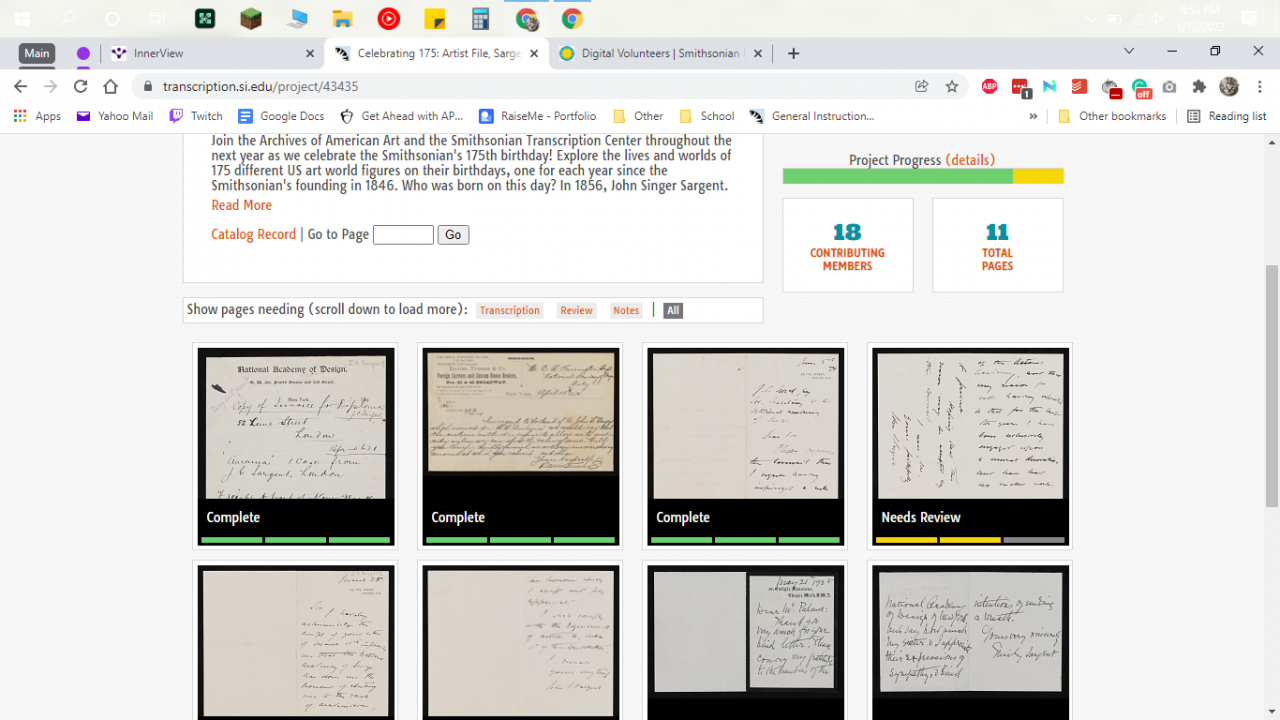Open the Apps bookmark

tap(38, 116)
